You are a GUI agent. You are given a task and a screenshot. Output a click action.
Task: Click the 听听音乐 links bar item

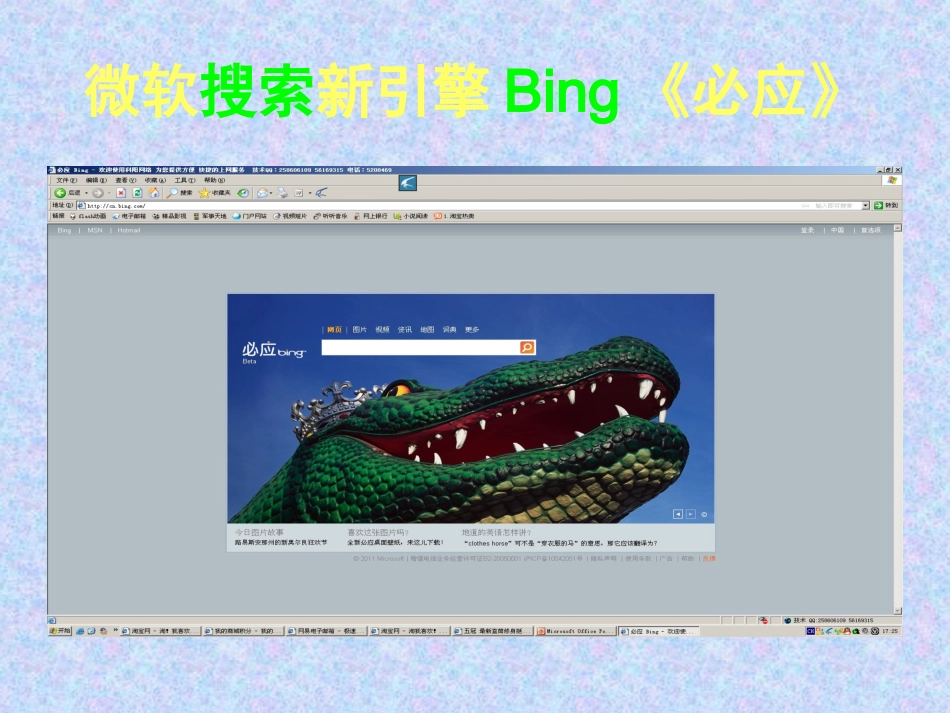(x=331, y=216)
